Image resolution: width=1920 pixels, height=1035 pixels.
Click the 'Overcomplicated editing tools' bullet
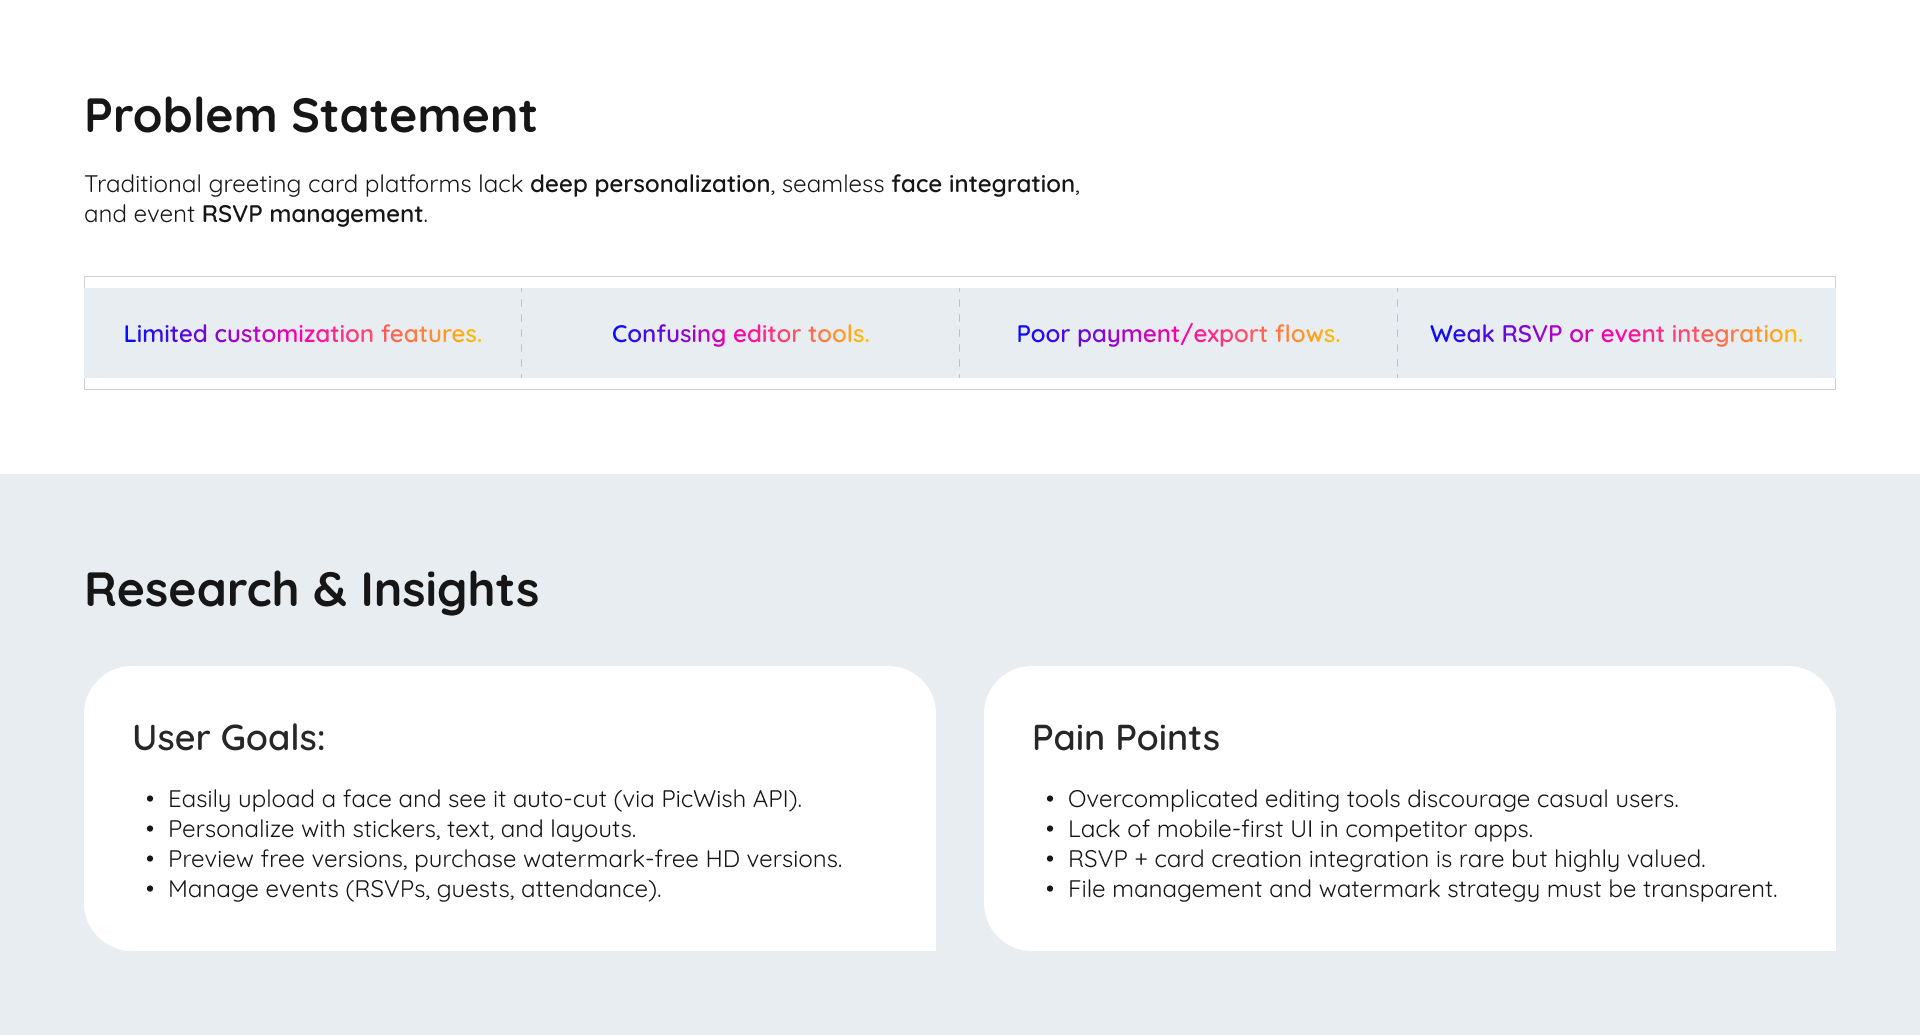pos(1373,799)
